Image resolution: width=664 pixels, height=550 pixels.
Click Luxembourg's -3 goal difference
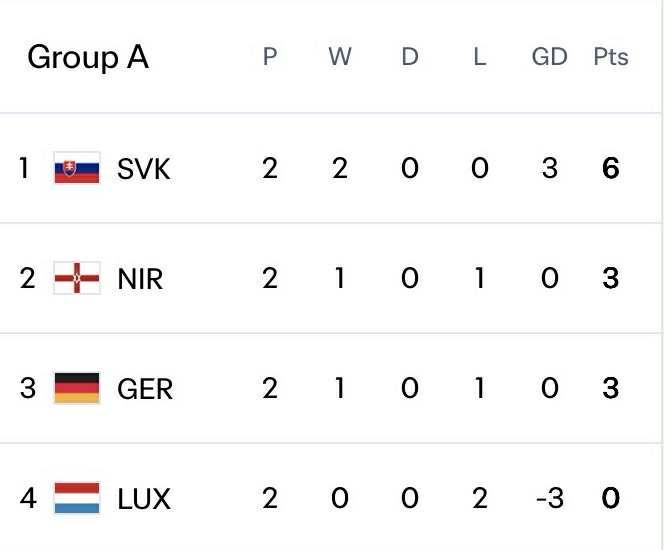(549, 498)
